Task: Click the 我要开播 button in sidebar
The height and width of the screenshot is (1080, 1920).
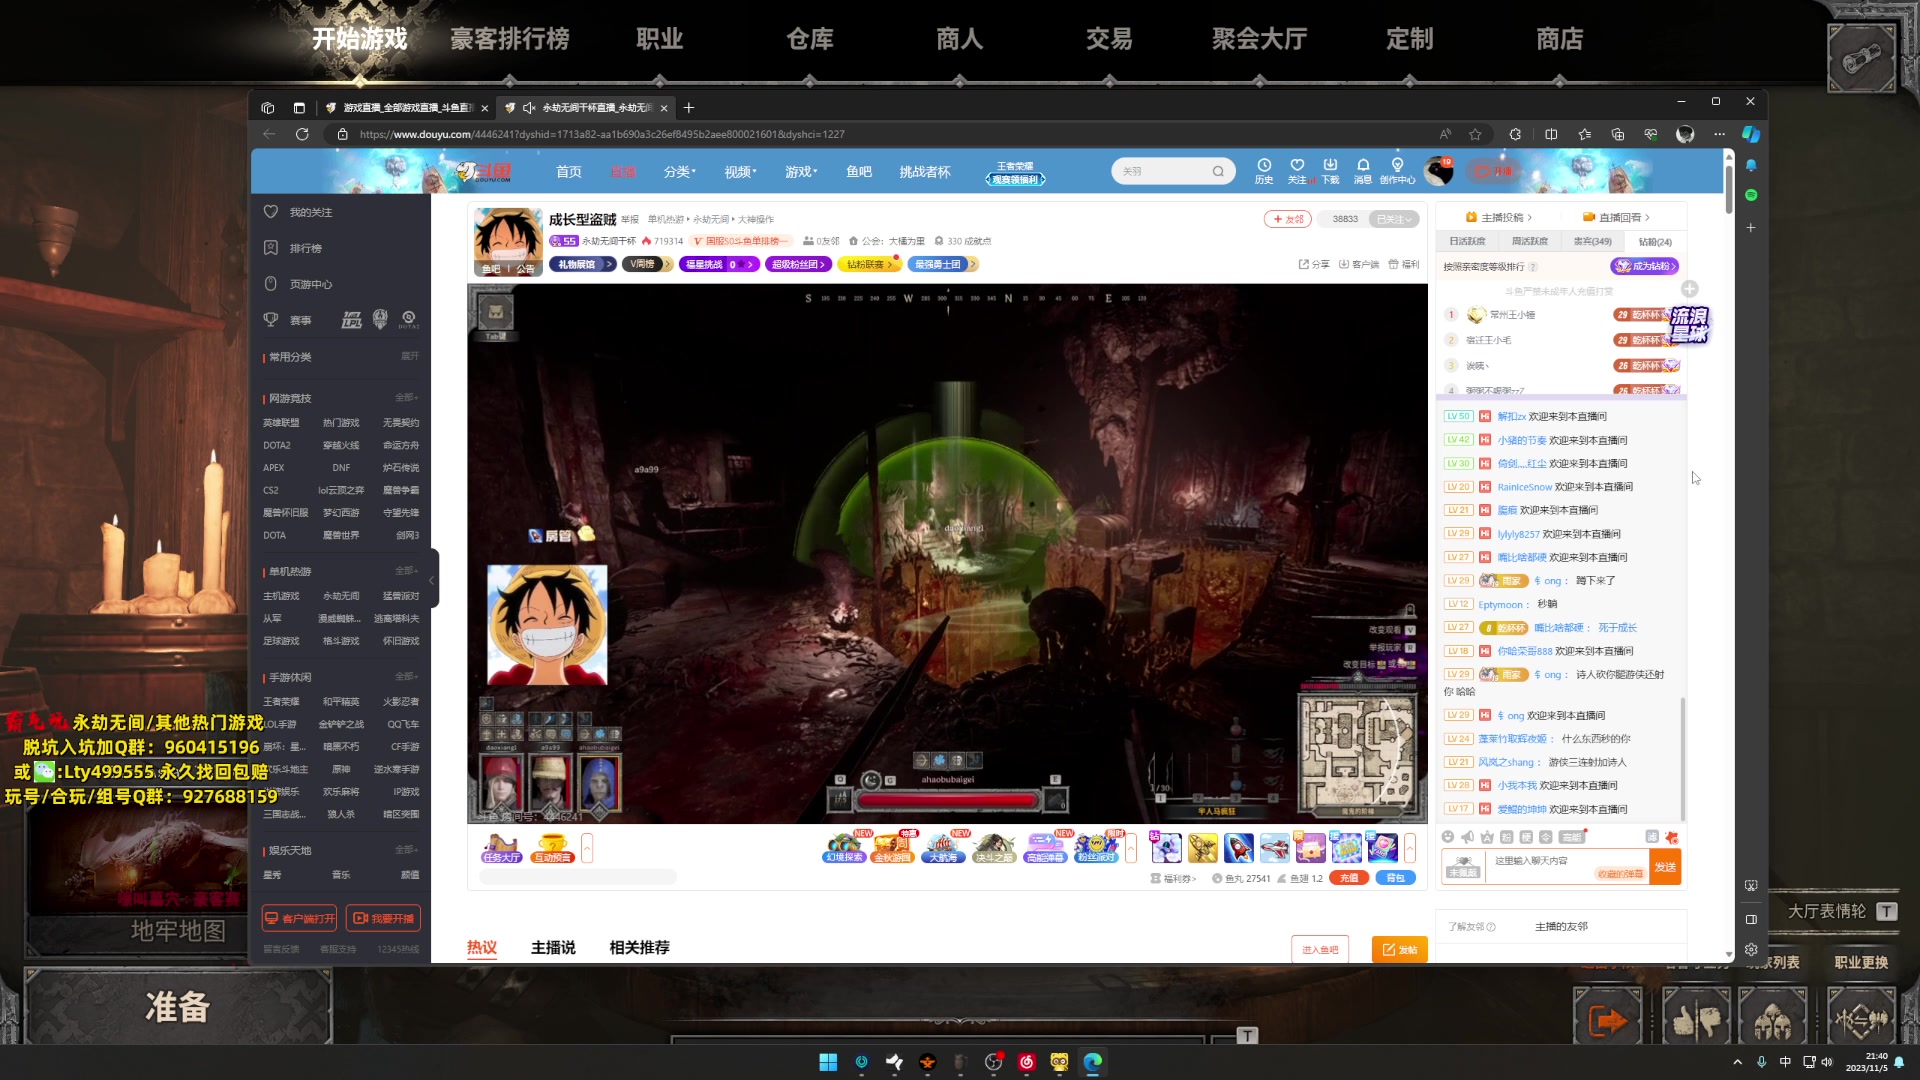Action: coord(383,918)
